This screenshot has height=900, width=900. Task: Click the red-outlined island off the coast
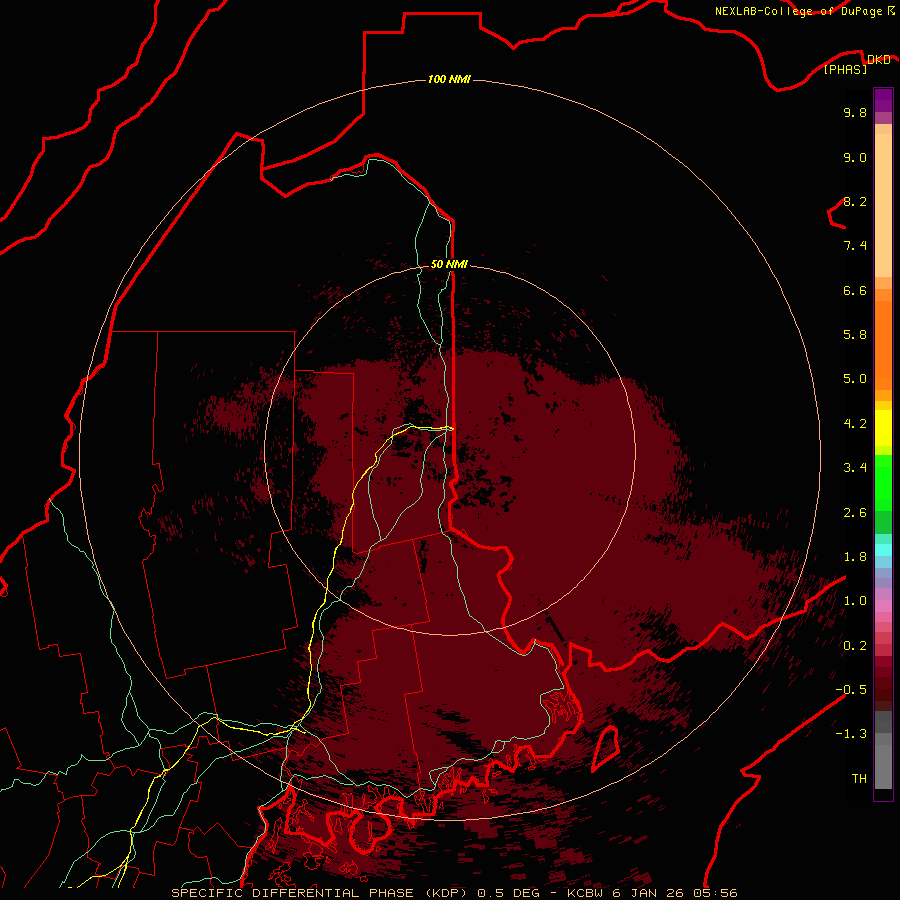[x=606, y=747]
